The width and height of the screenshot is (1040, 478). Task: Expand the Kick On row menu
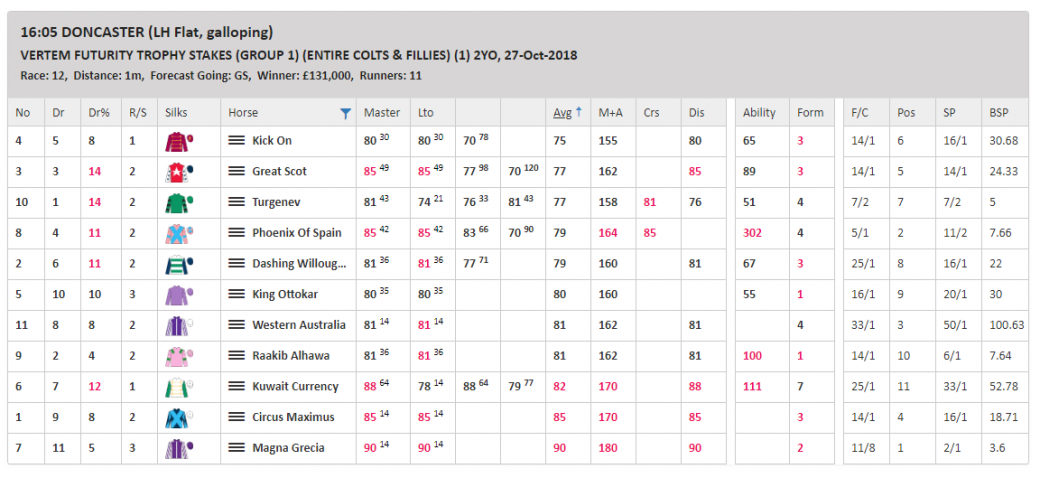pyautogui.click(x=236, y=141)
